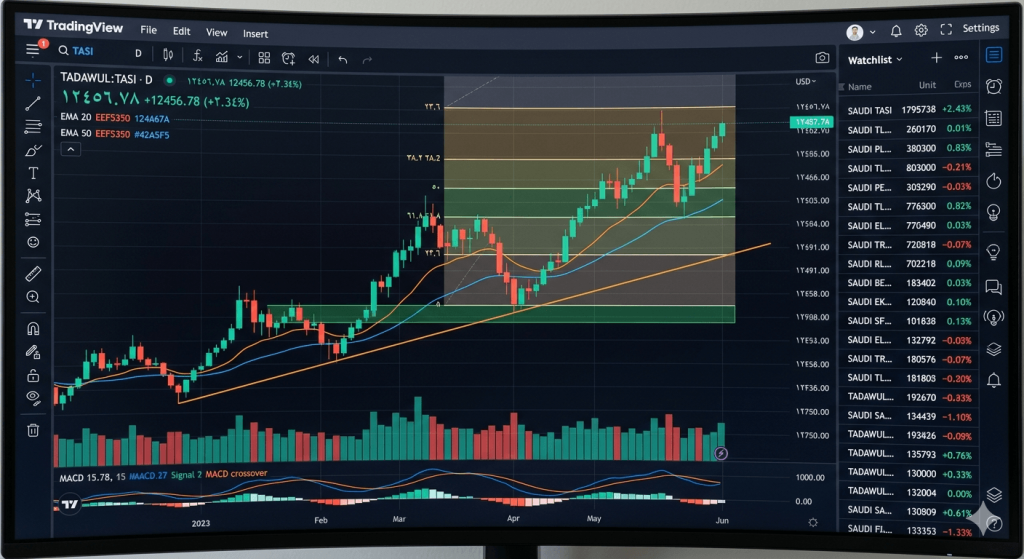
Task: Open the fx indicators dialog
Action: 197,56
